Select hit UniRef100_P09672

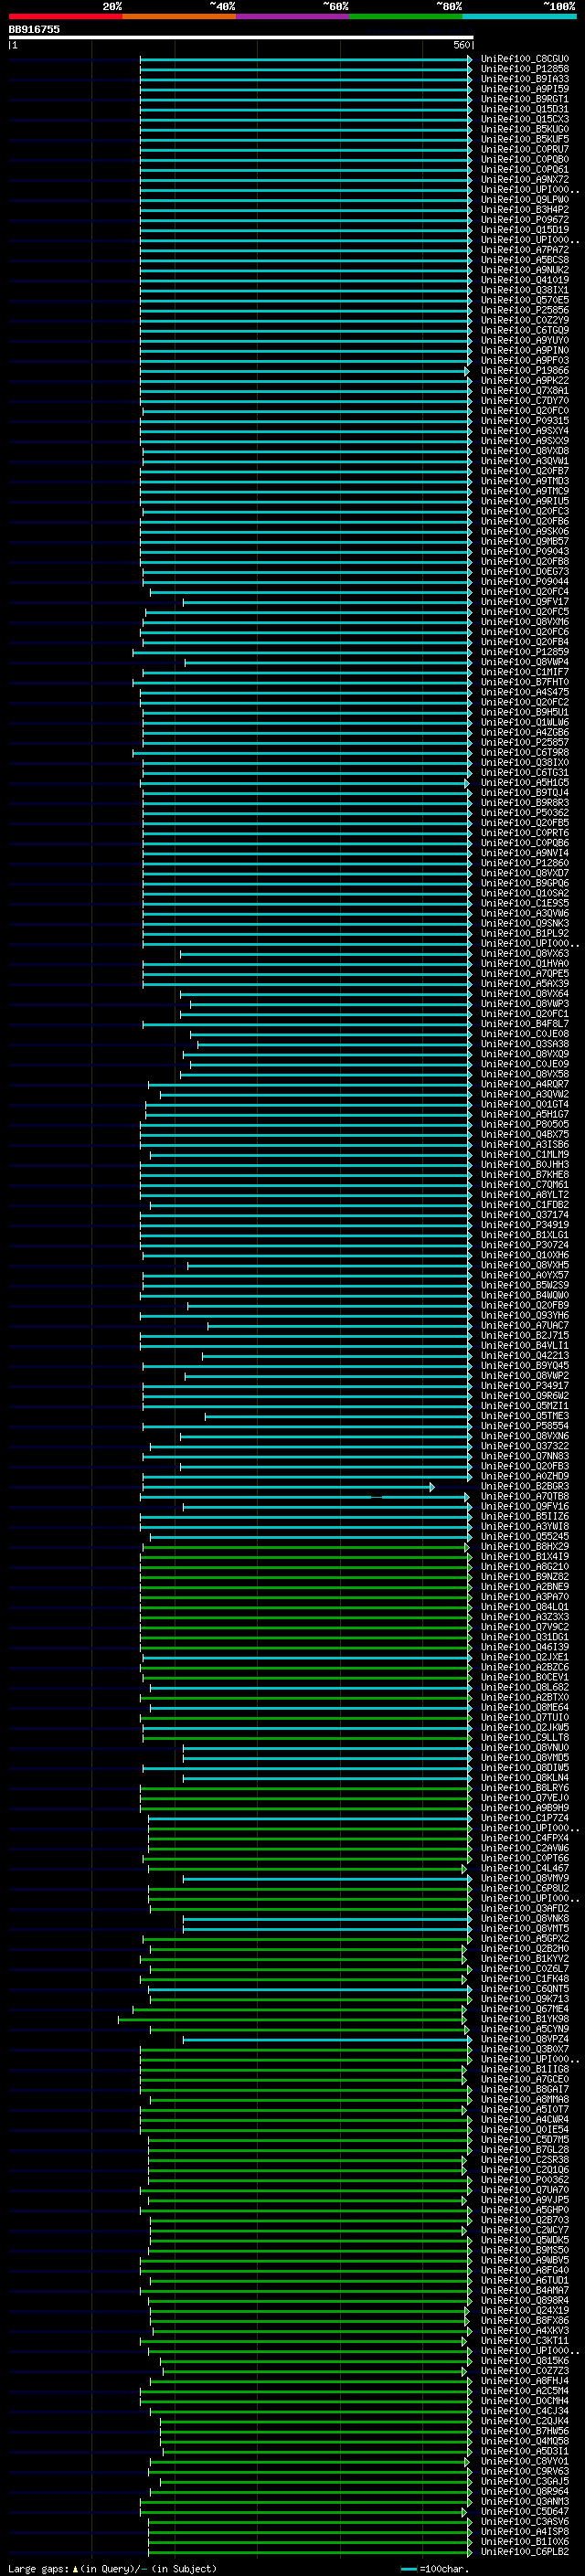pos(525,220)
